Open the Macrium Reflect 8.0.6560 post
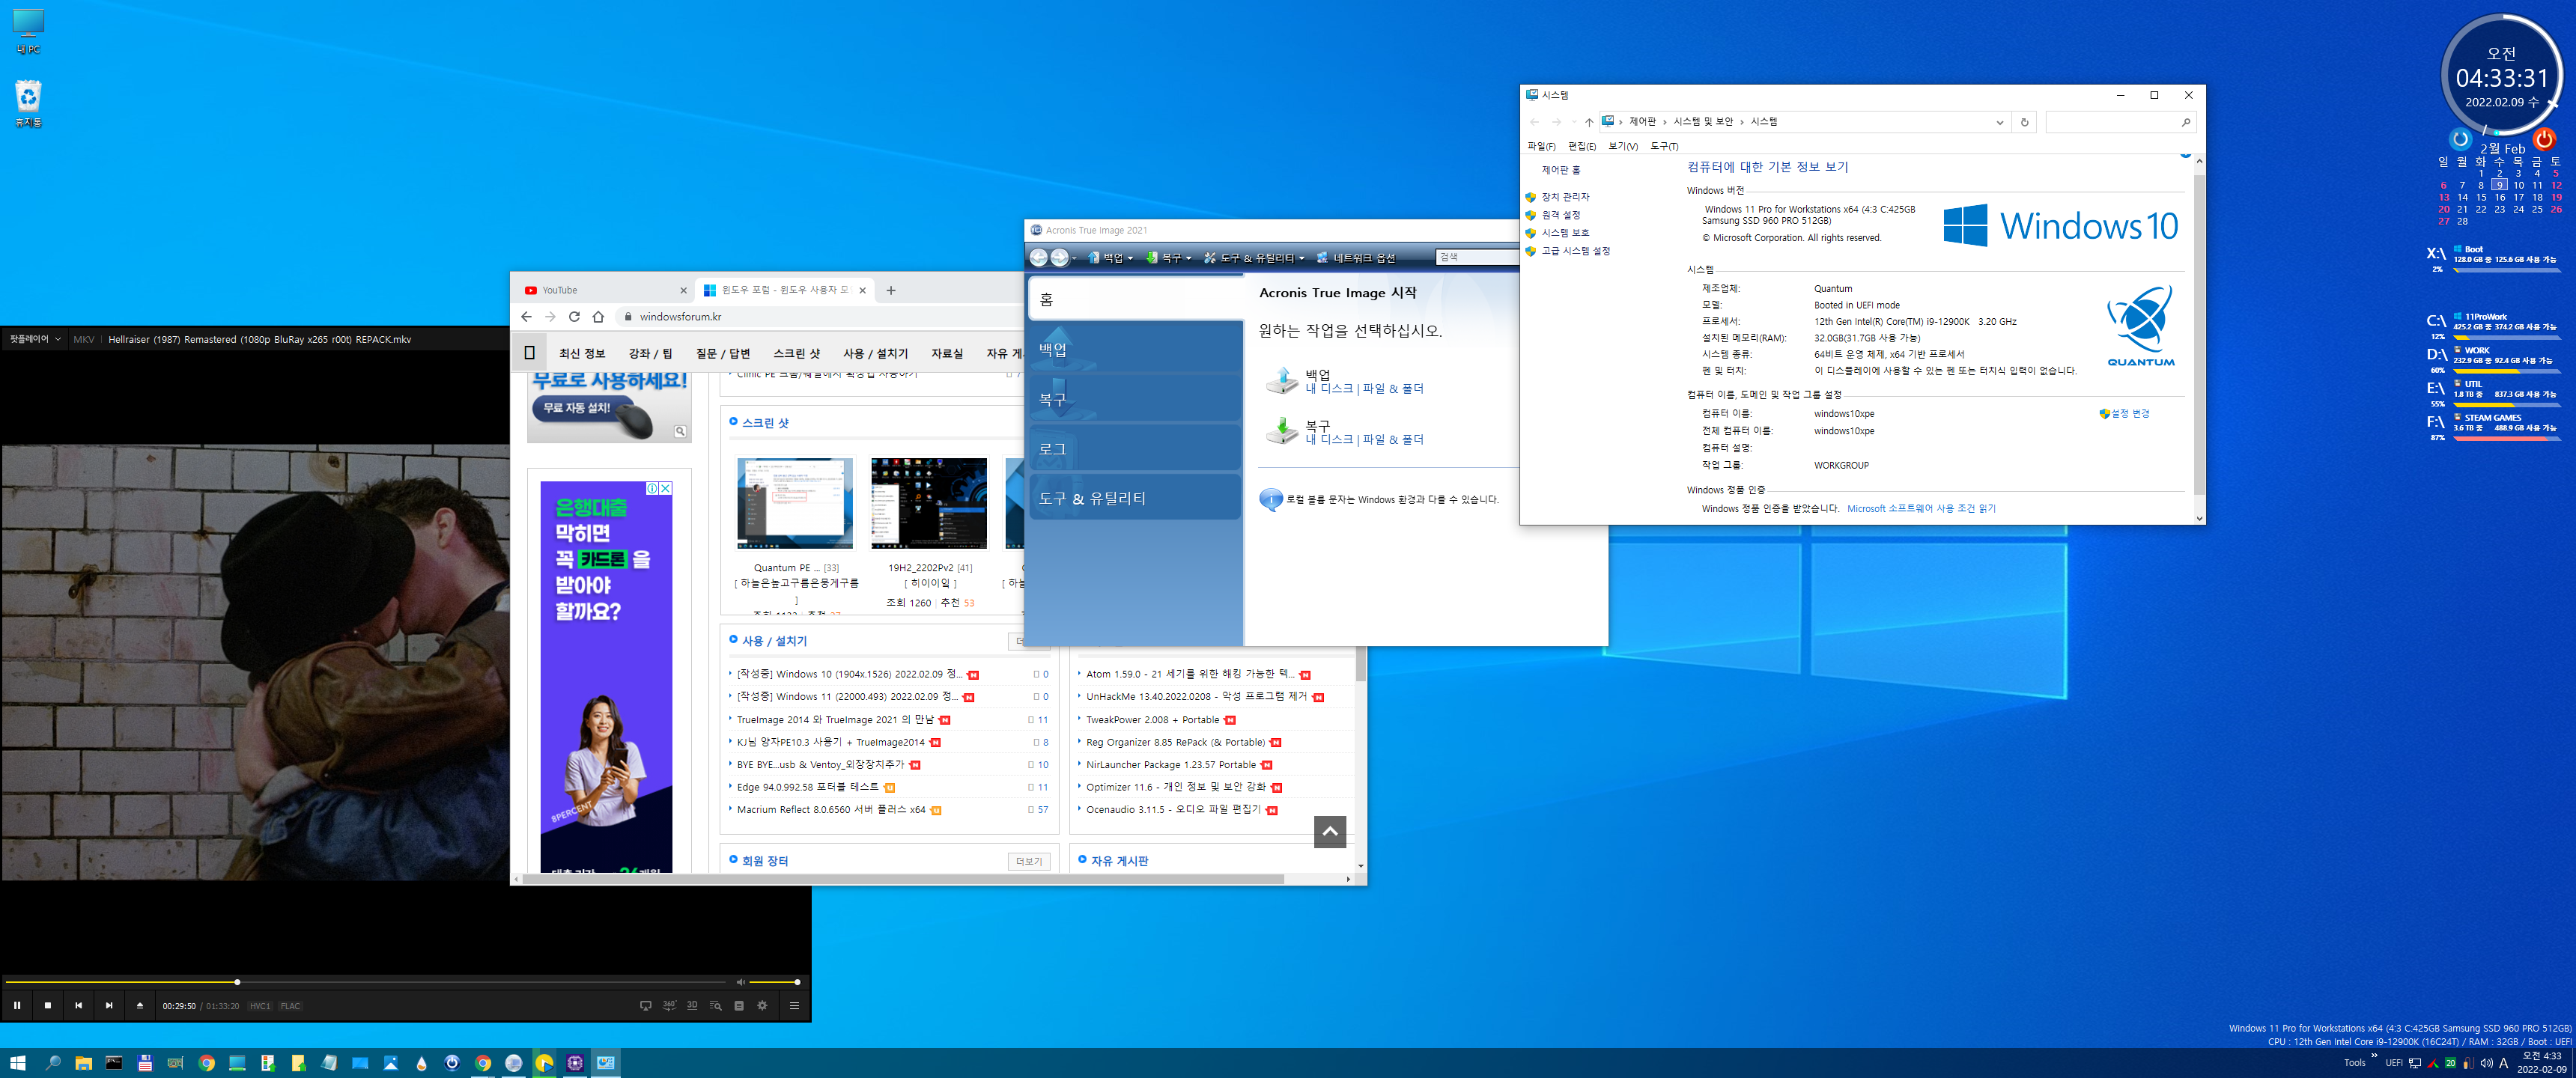 pos(831,809)
